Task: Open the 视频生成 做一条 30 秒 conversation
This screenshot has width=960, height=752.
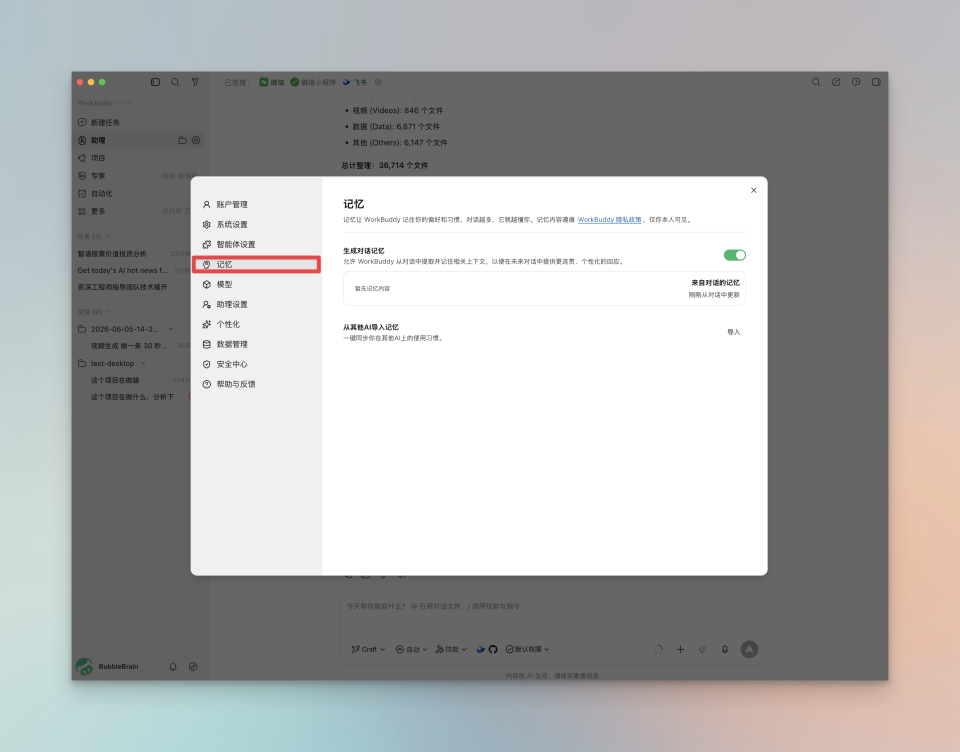Action: point(129,346)
